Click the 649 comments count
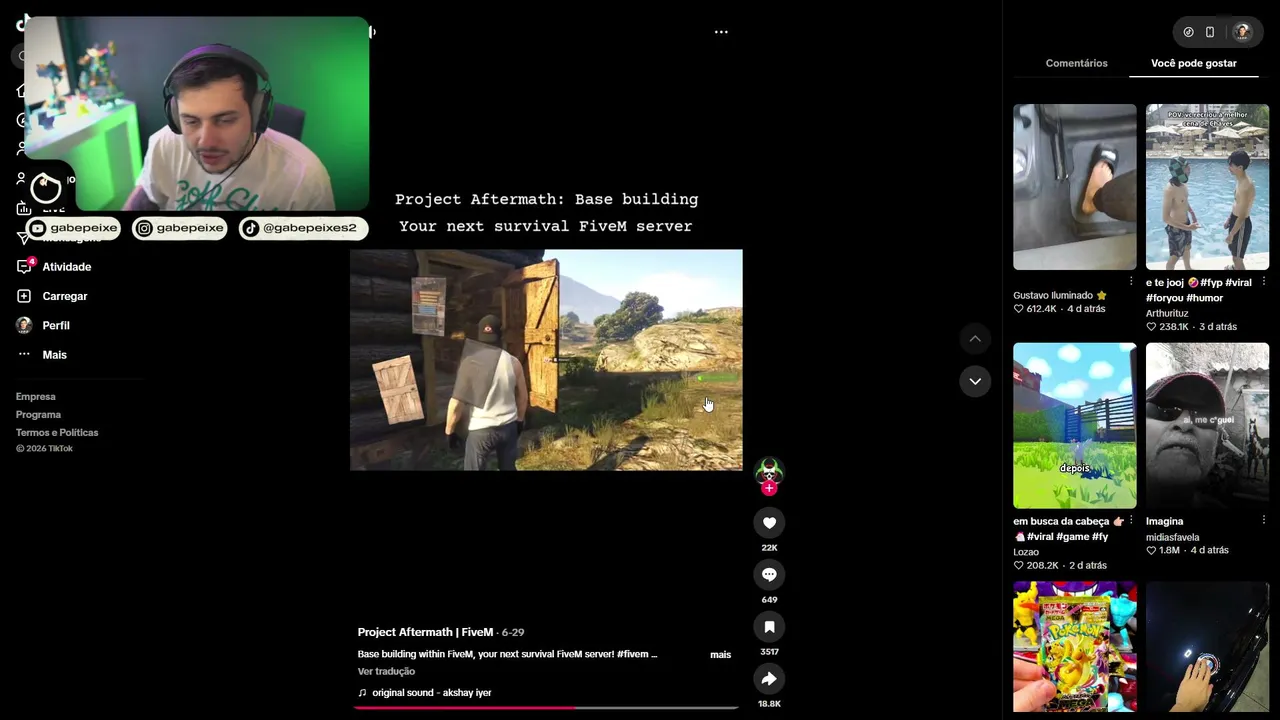Screen dimensions: 1280x720 [x=769, y=600]
